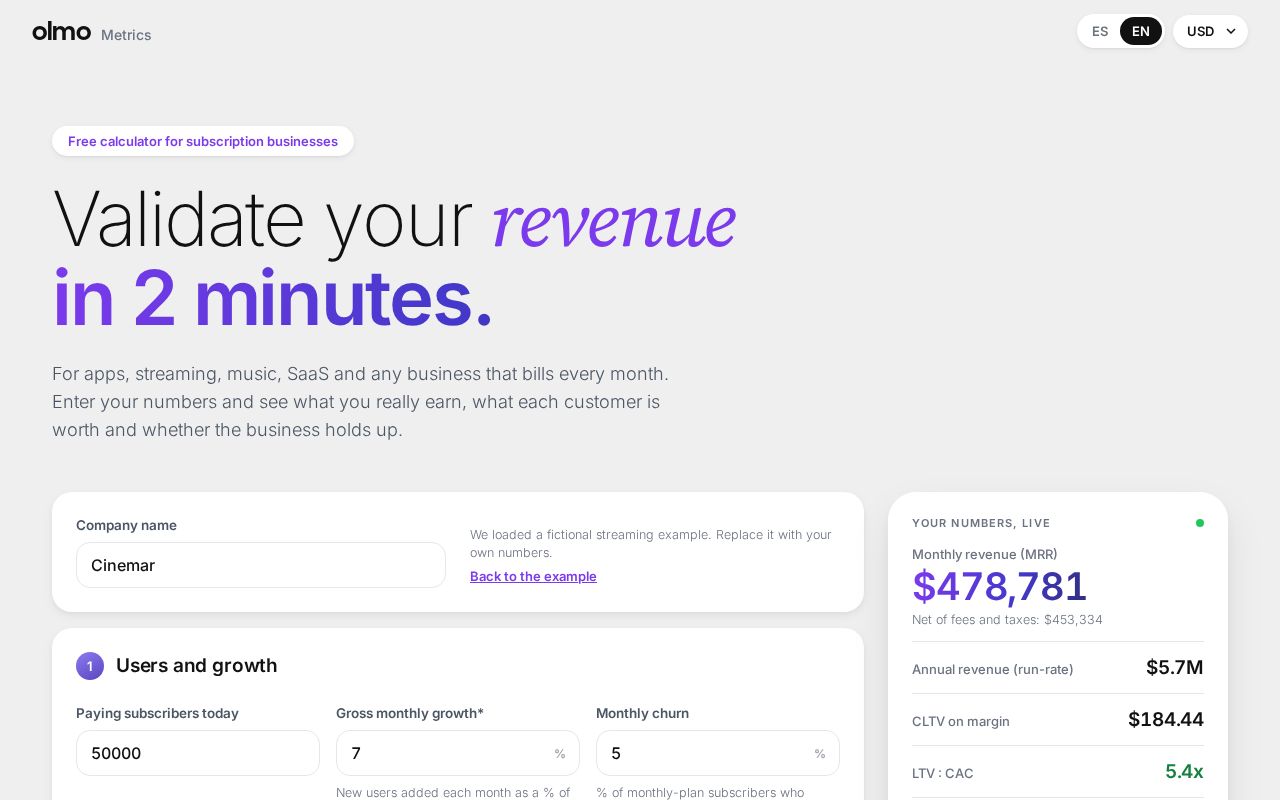This screenshot has height=800, width=1280.
Task: Click the YOUR NUMBERS, LIVE label
Action: (x=981, y=523)
